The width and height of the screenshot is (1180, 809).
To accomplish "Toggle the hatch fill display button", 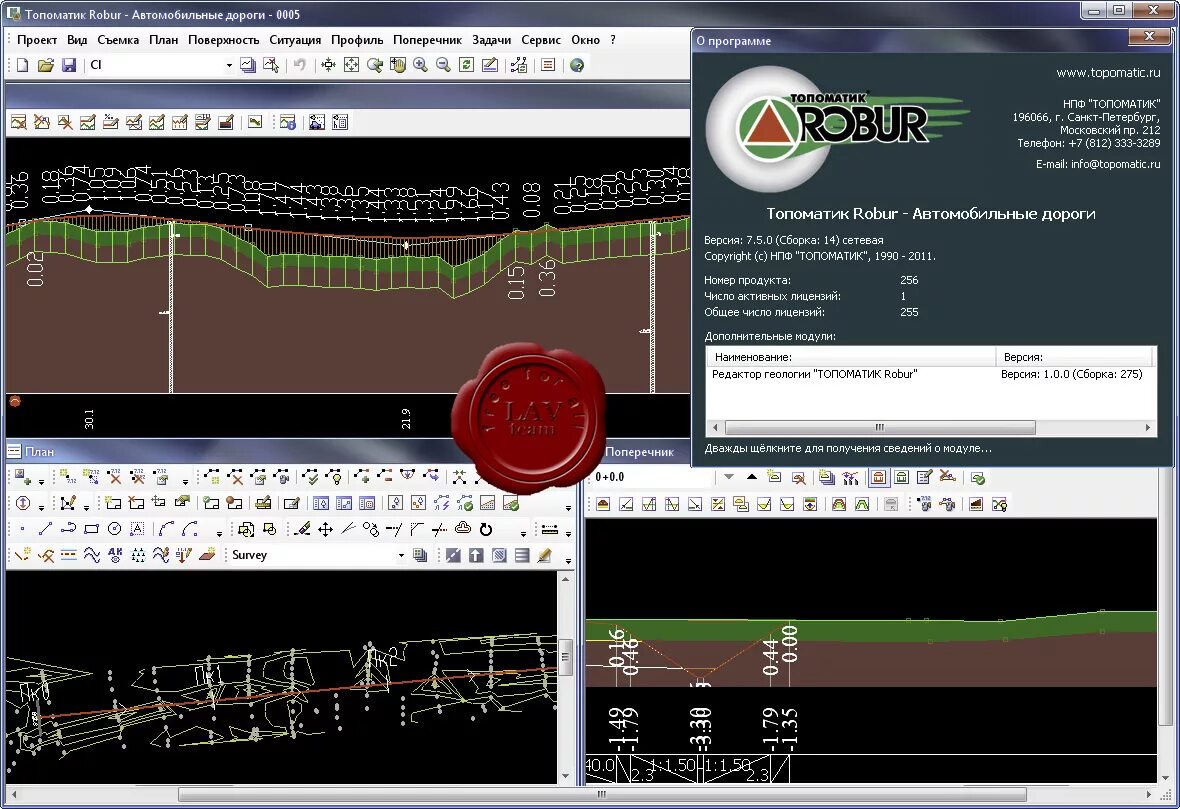I will click(499, 555).
